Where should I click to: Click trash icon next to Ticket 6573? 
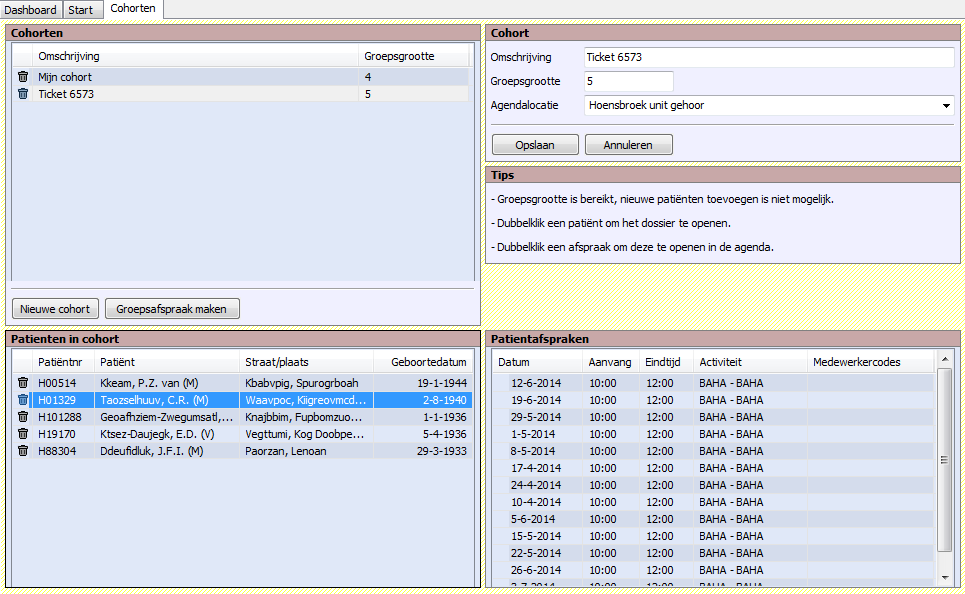point(23,94)
